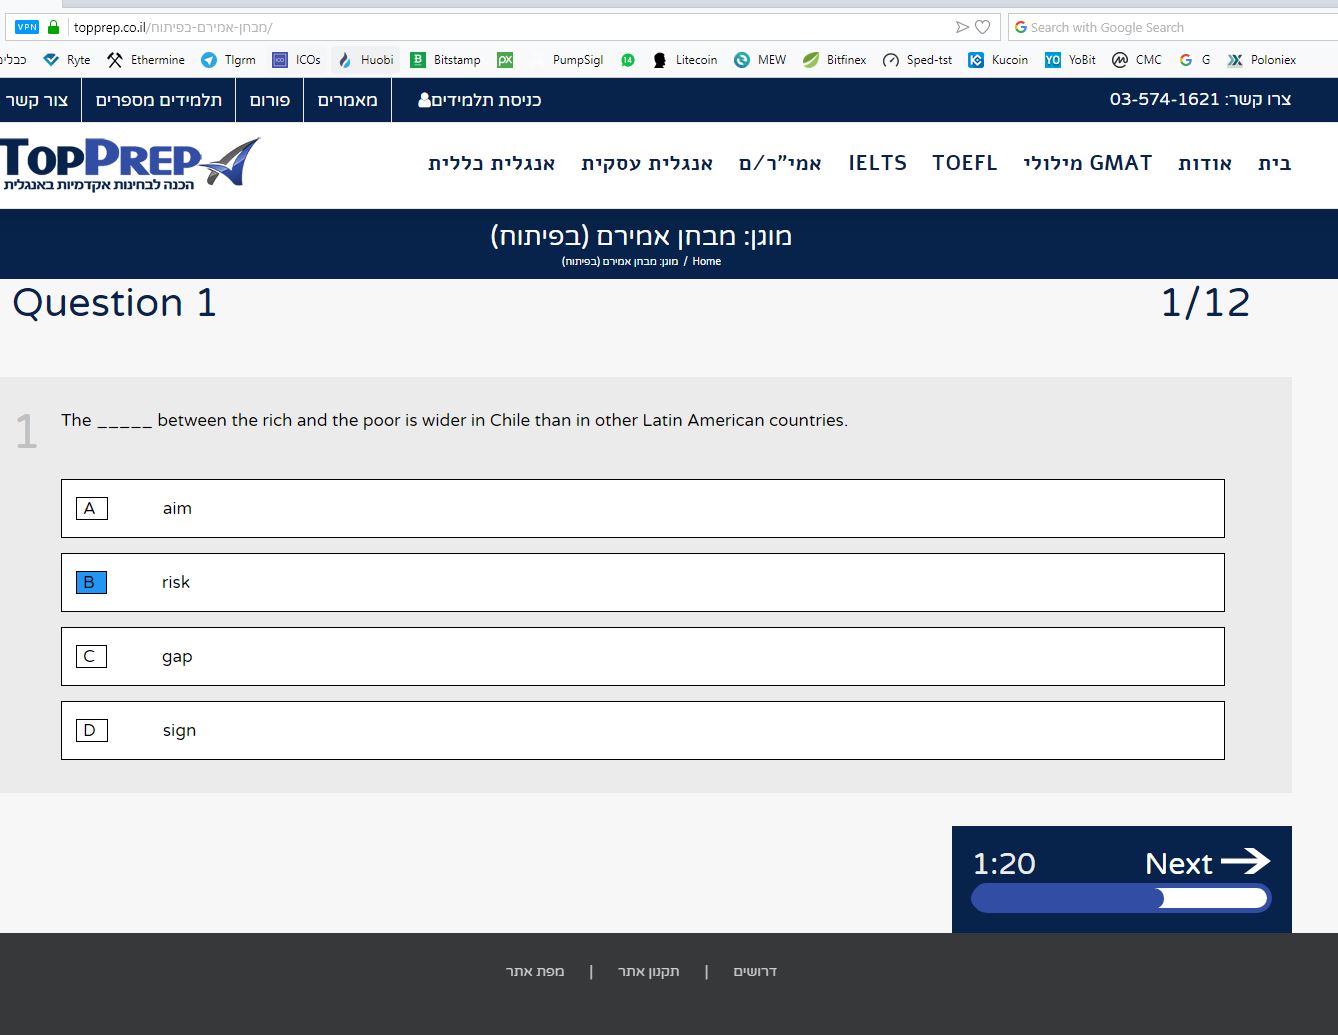The height and width of the screenshot is (1035, 1338).
Task: Open the Litecoin bookmark
Action: point(685,60)
